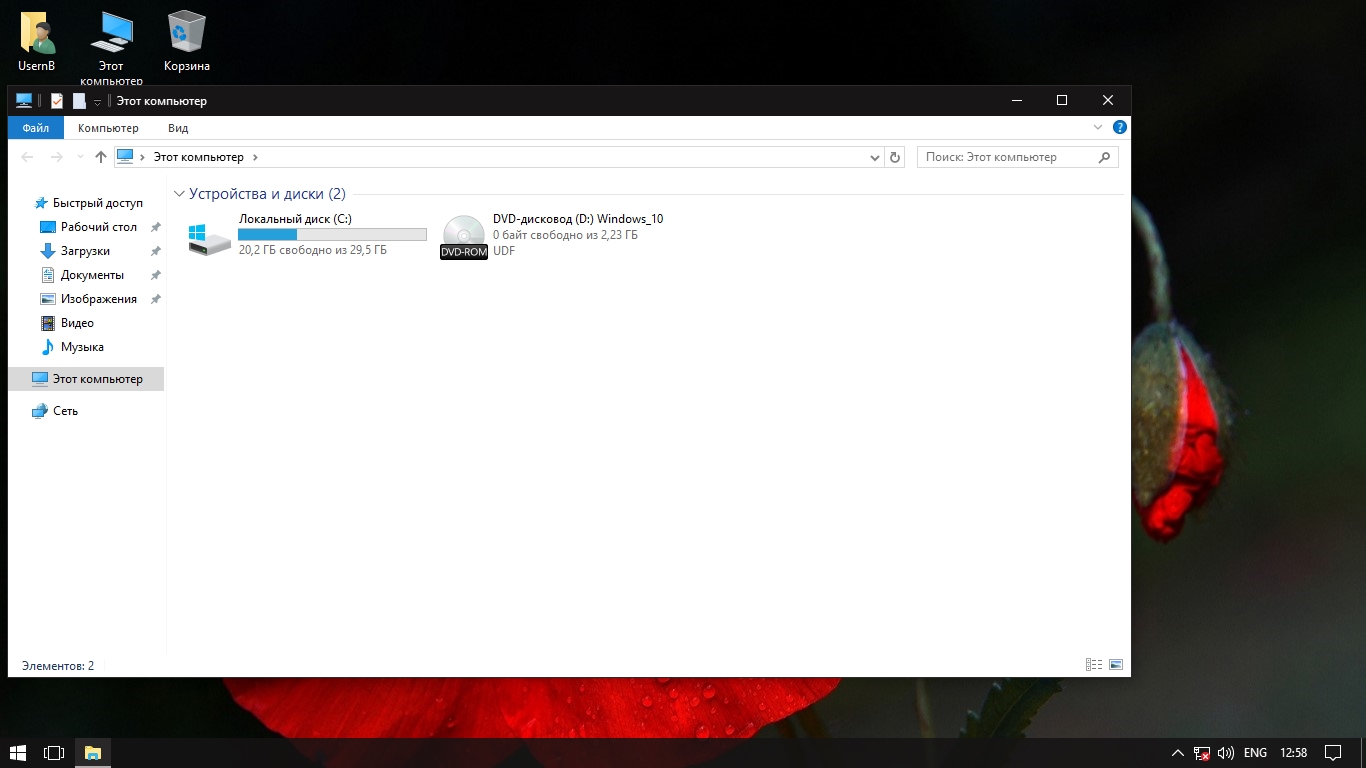The height and width of the screenshot is (768, 1366).
Task: Select the DVD-ROM drive icon
Action: click(464, 237)
